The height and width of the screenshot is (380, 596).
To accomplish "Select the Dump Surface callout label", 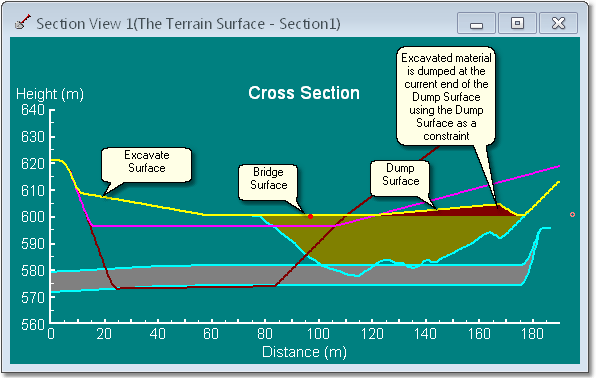I will [x=401, y=178].
